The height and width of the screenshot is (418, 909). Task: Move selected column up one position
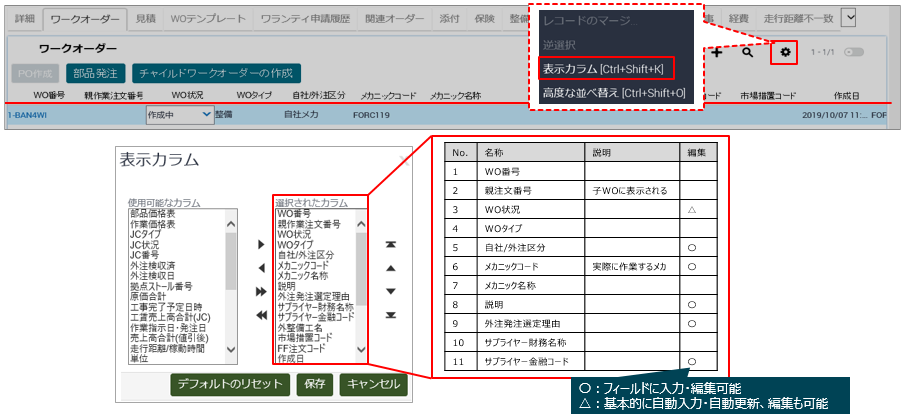click(391, 268)
